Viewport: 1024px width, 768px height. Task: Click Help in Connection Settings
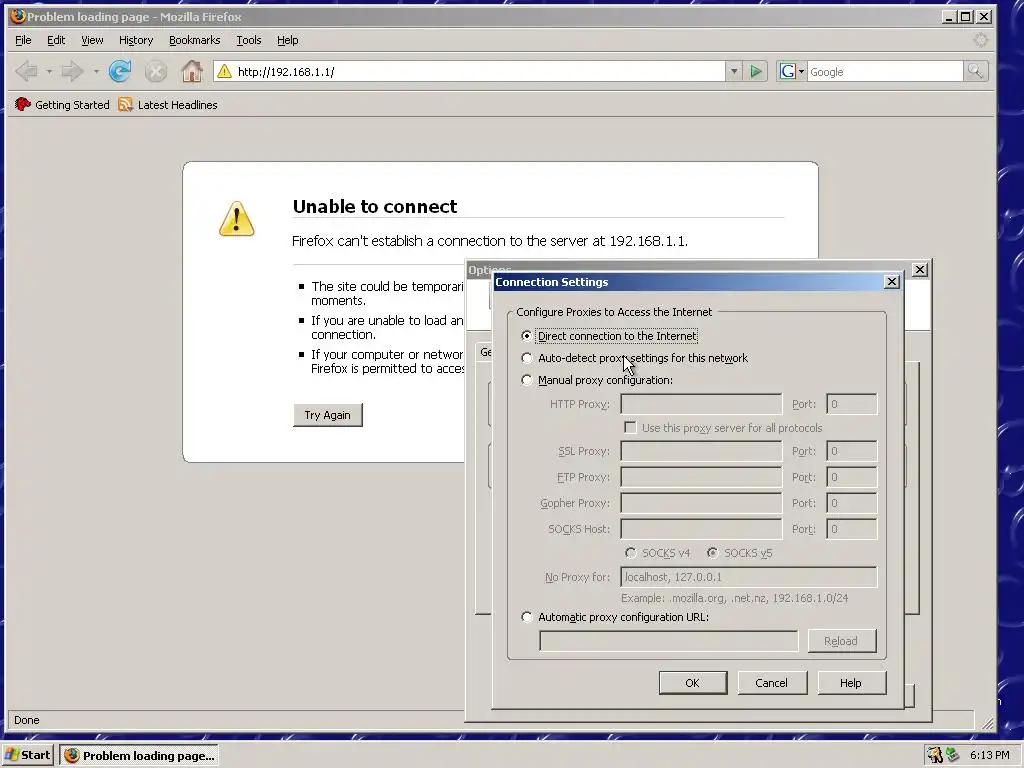[851, 682]
